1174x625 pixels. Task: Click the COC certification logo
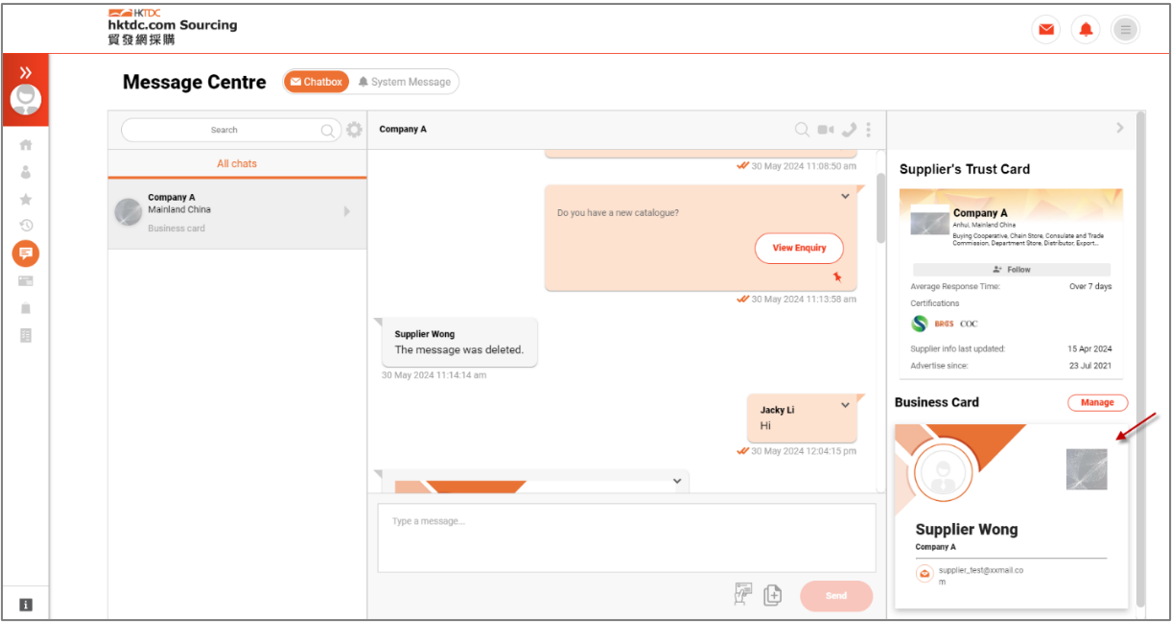click(x=969, y=324)
